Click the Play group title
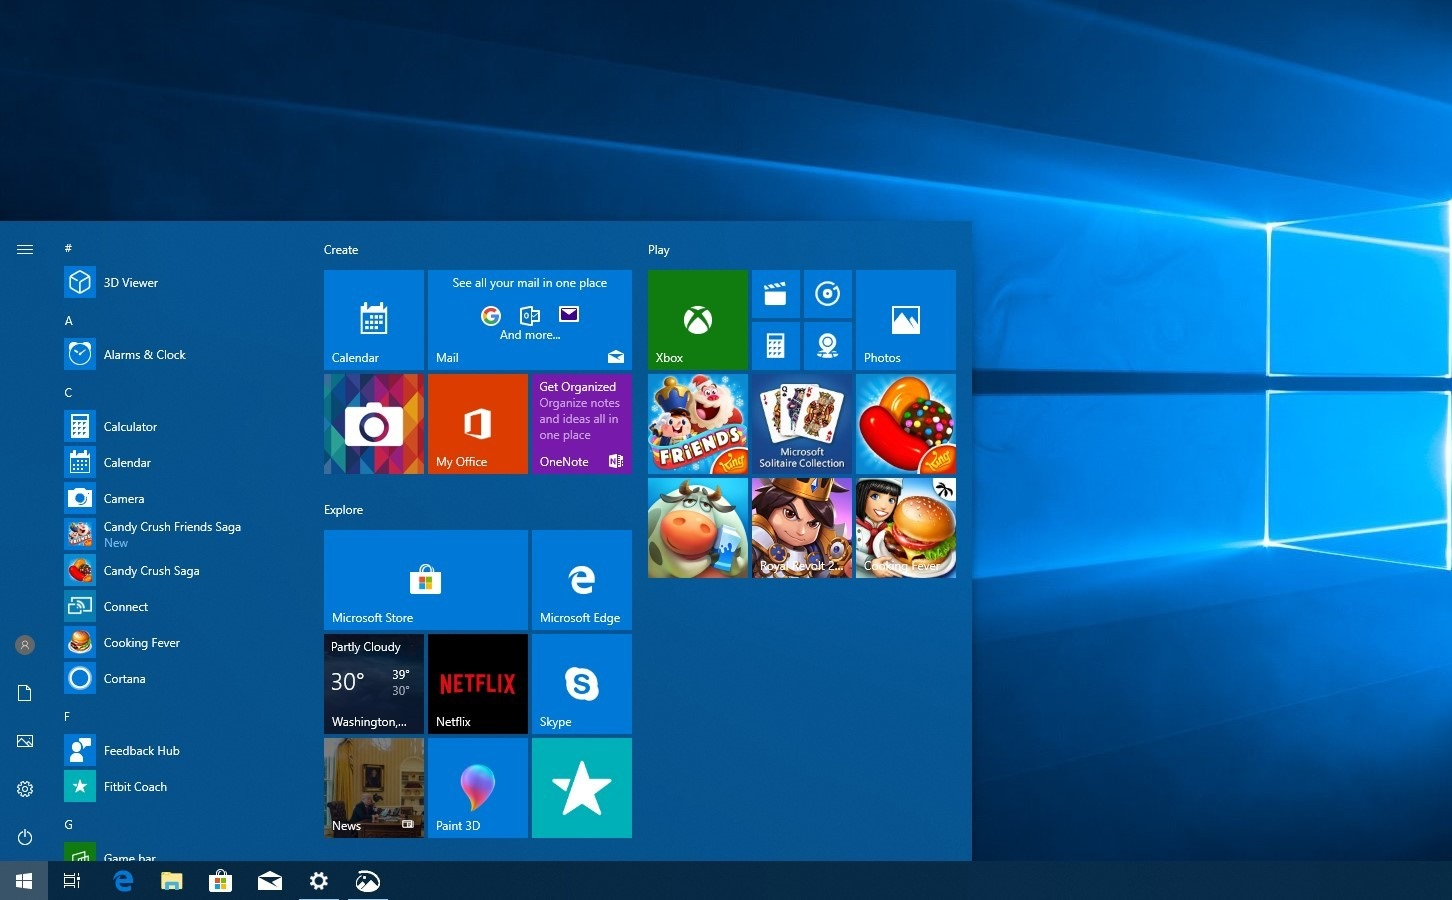Screen dimensions: 1452x900 (x=659, y=250)
